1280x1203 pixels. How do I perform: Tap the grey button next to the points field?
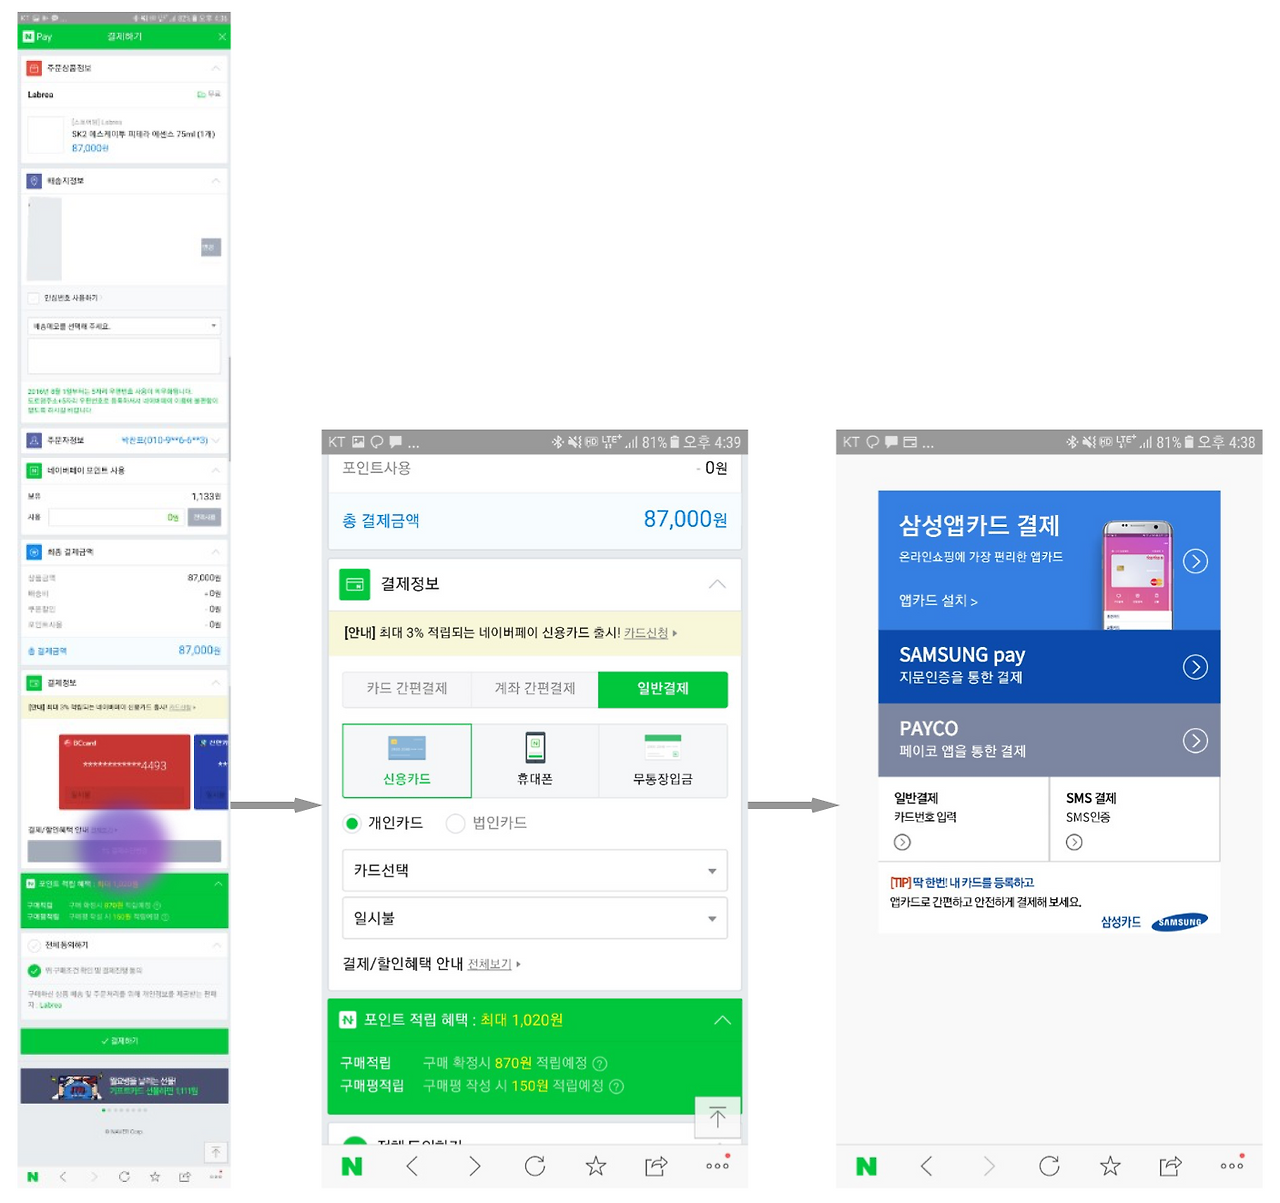point(204,517)
